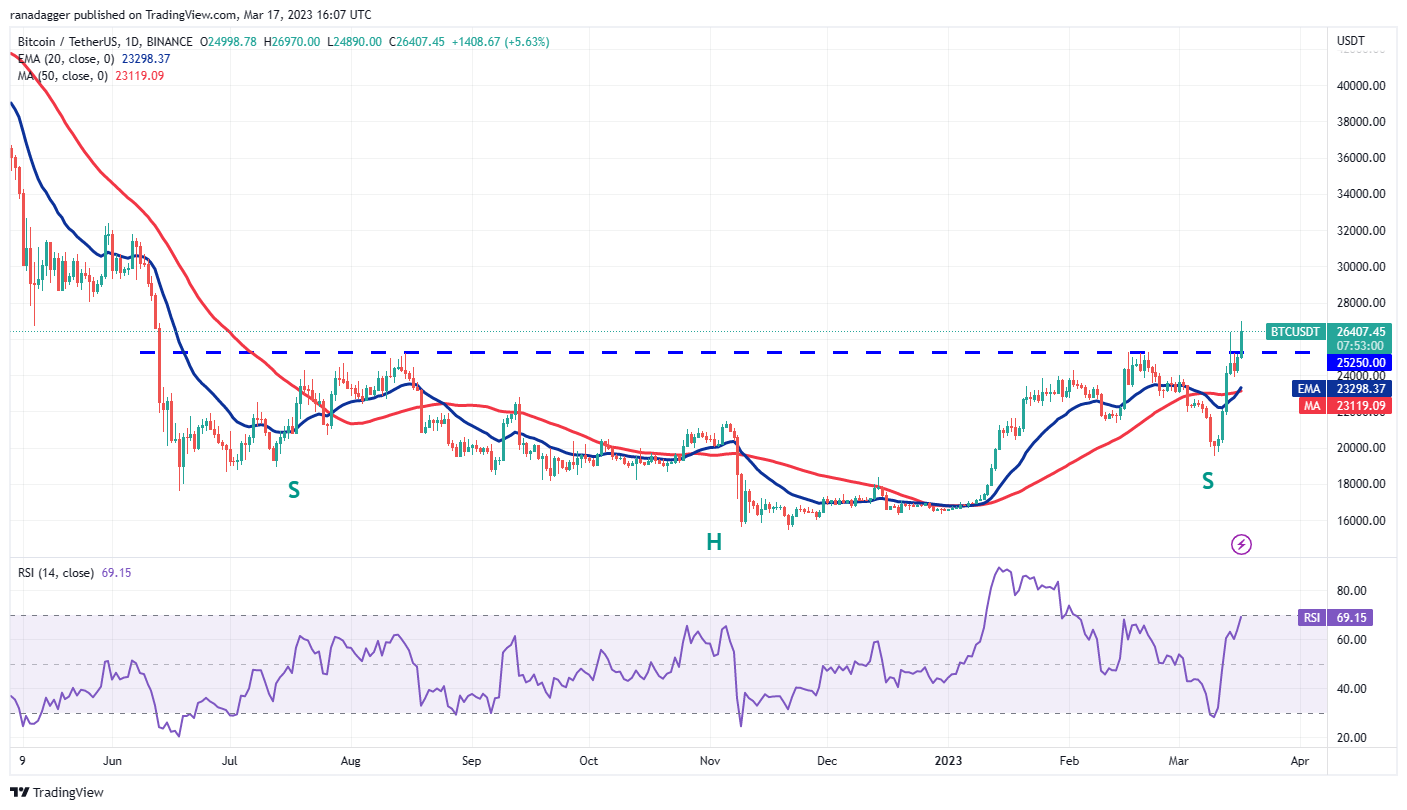Screen dimensions: 1407x810
Task: Click the purple lightning bolt event icon
Action: (x=1241, y=545)
